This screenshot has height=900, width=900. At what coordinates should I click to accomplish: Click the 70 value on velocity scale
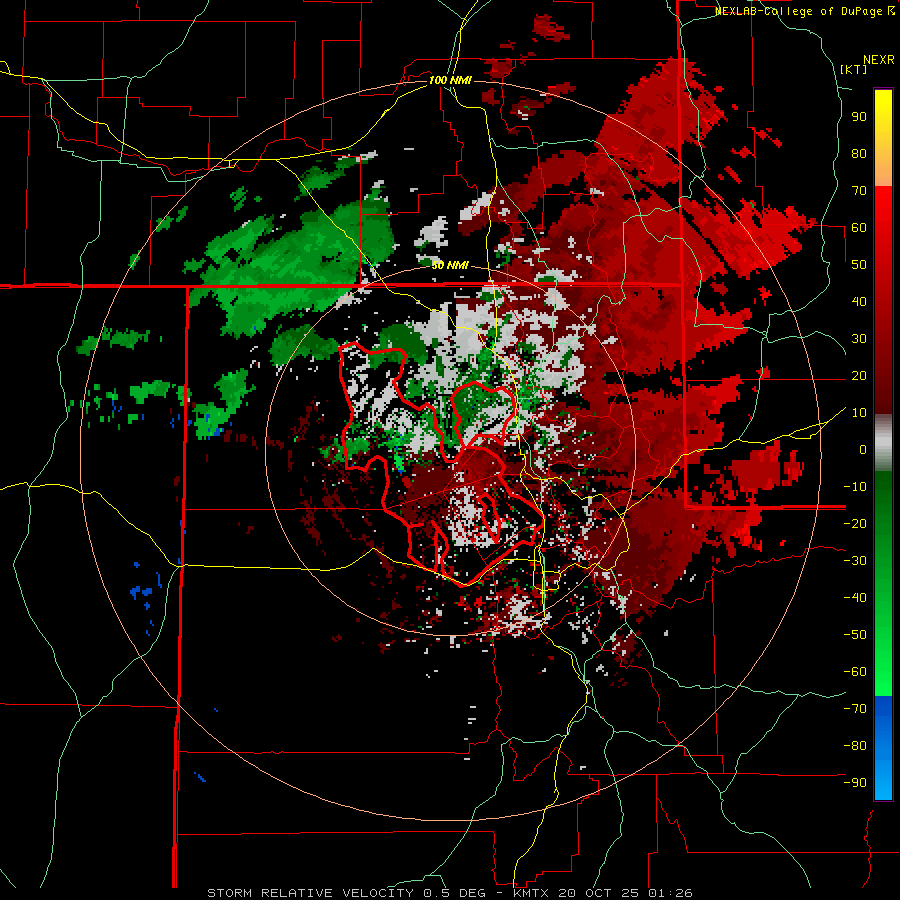click(x=859, y=191)
